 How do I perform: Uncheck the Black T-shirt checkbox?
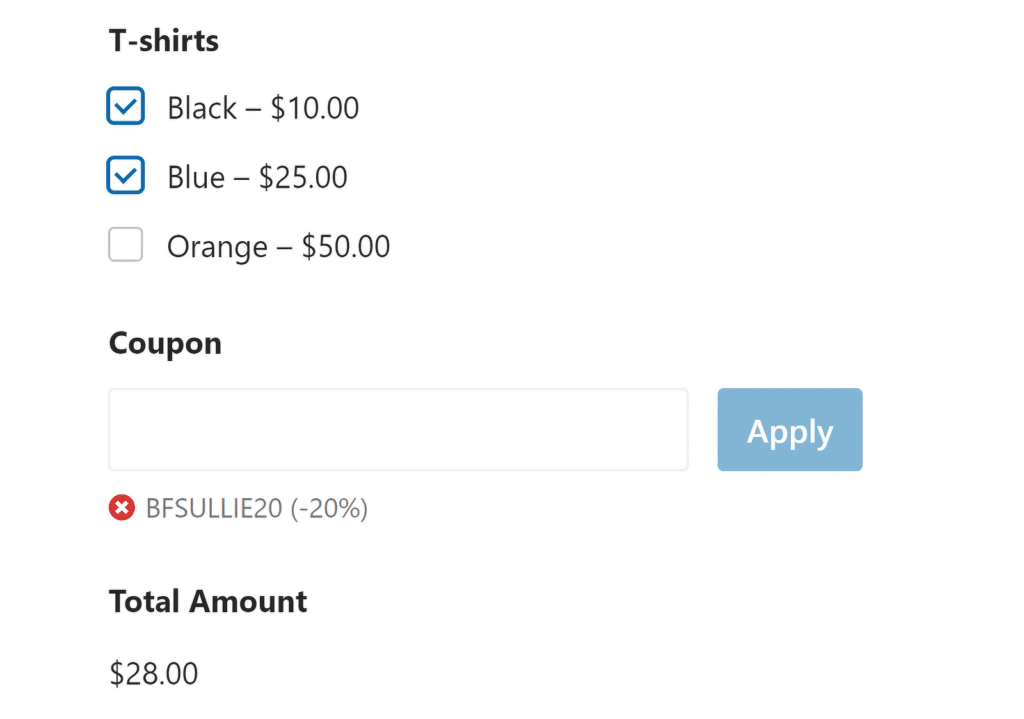126,106
